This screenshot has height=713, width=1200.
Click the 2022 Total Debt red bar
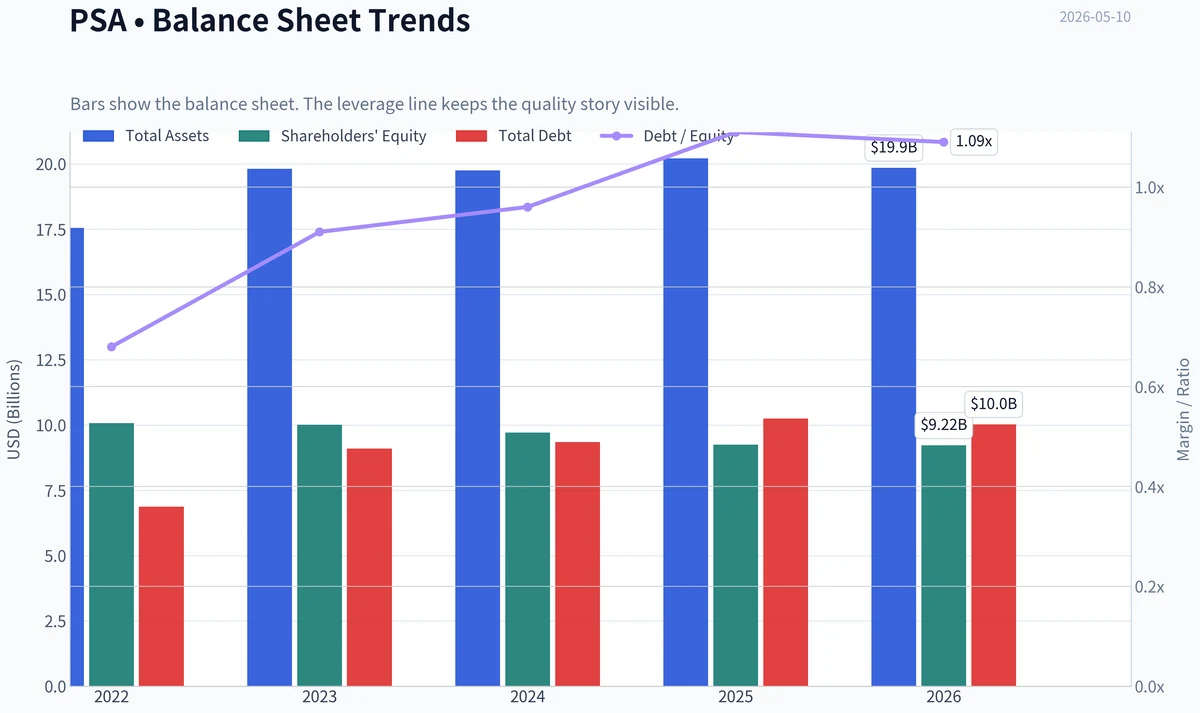[x=161, y=597]
